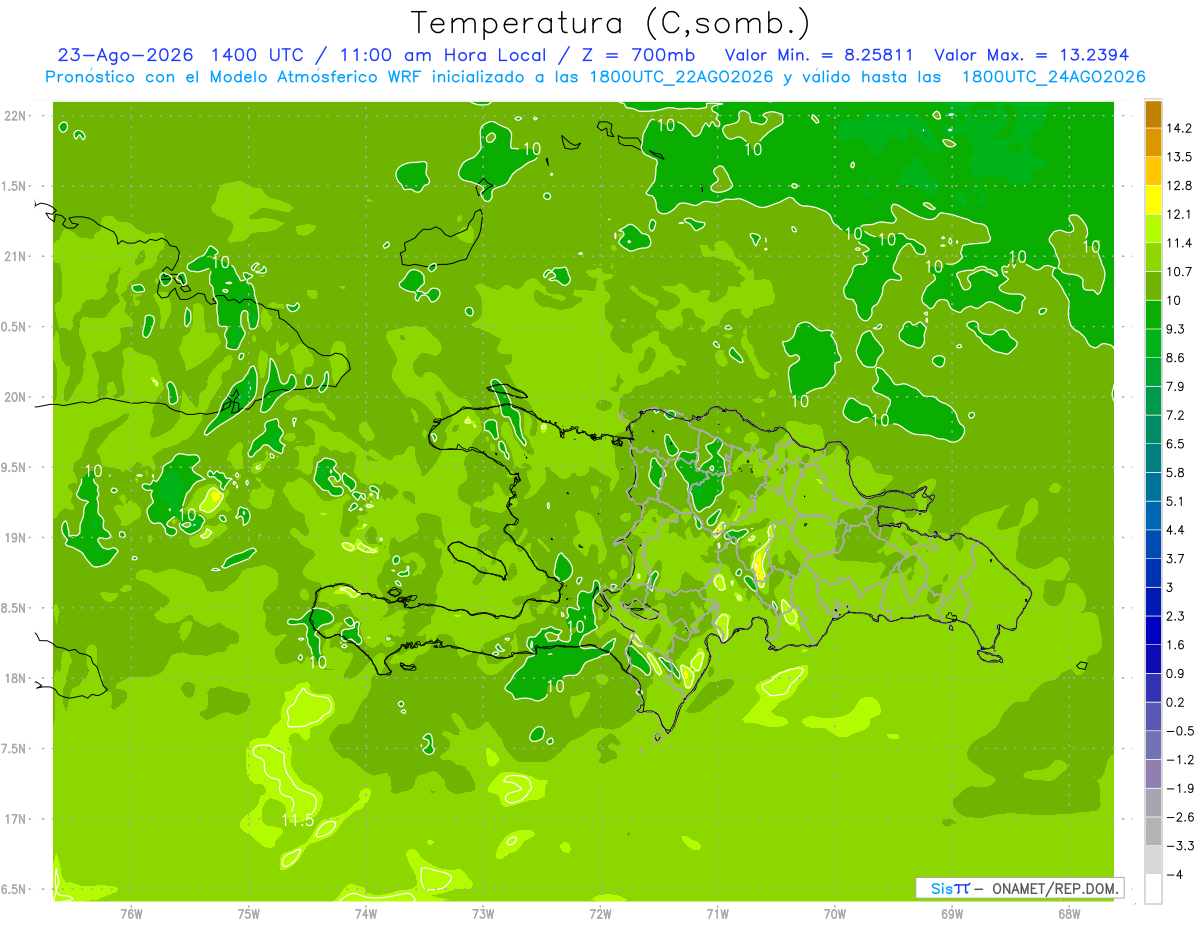The image size is (1200, 927).
Task: Click the "14.2" colorbar value
Action: click(x=1179, y=128)
